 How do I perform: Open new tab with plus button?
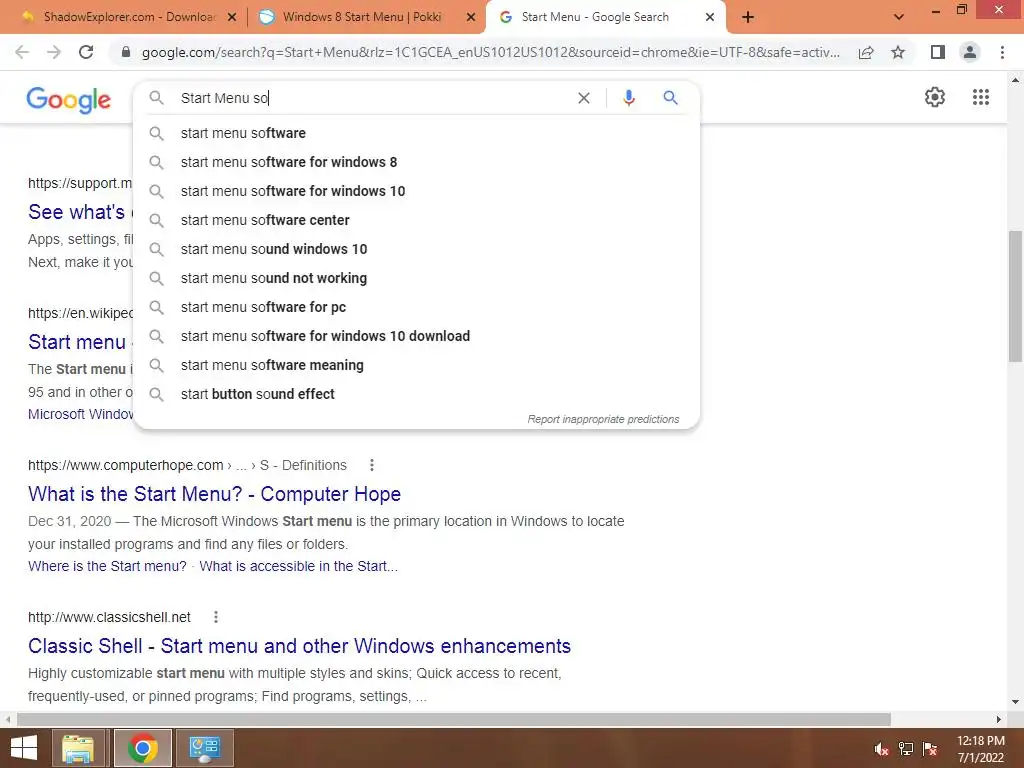748,18
